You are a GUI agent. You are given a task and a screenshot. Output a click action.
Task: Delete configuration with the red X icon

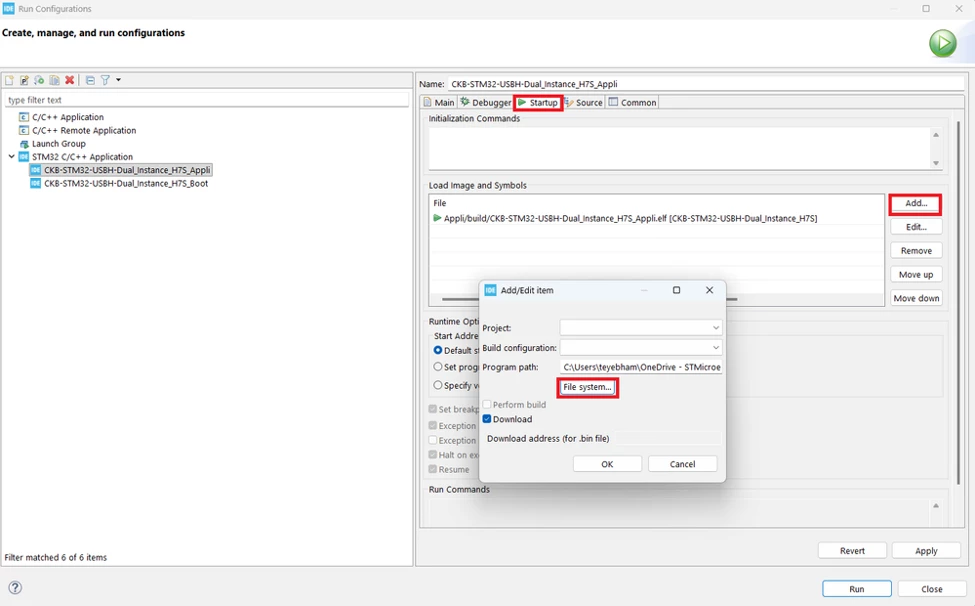[70, 80]
